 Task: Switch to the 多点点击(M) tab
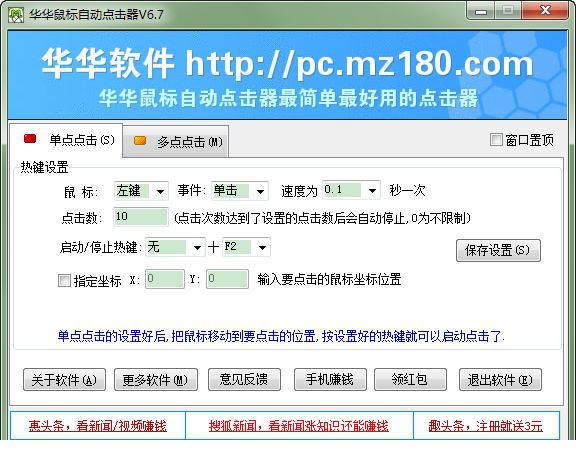pos(176,141)
